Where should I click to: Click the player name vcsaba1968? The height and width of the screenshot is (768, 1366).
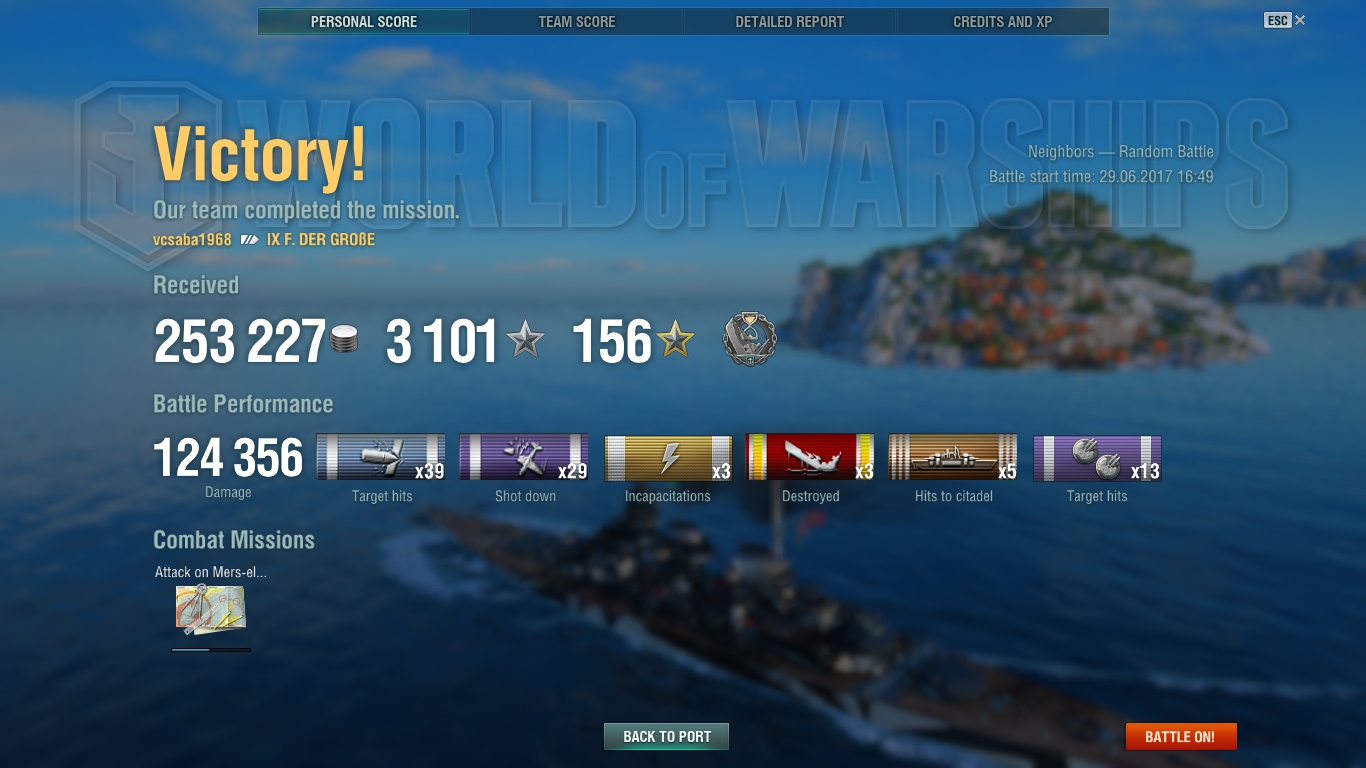[x=192, y=240]
